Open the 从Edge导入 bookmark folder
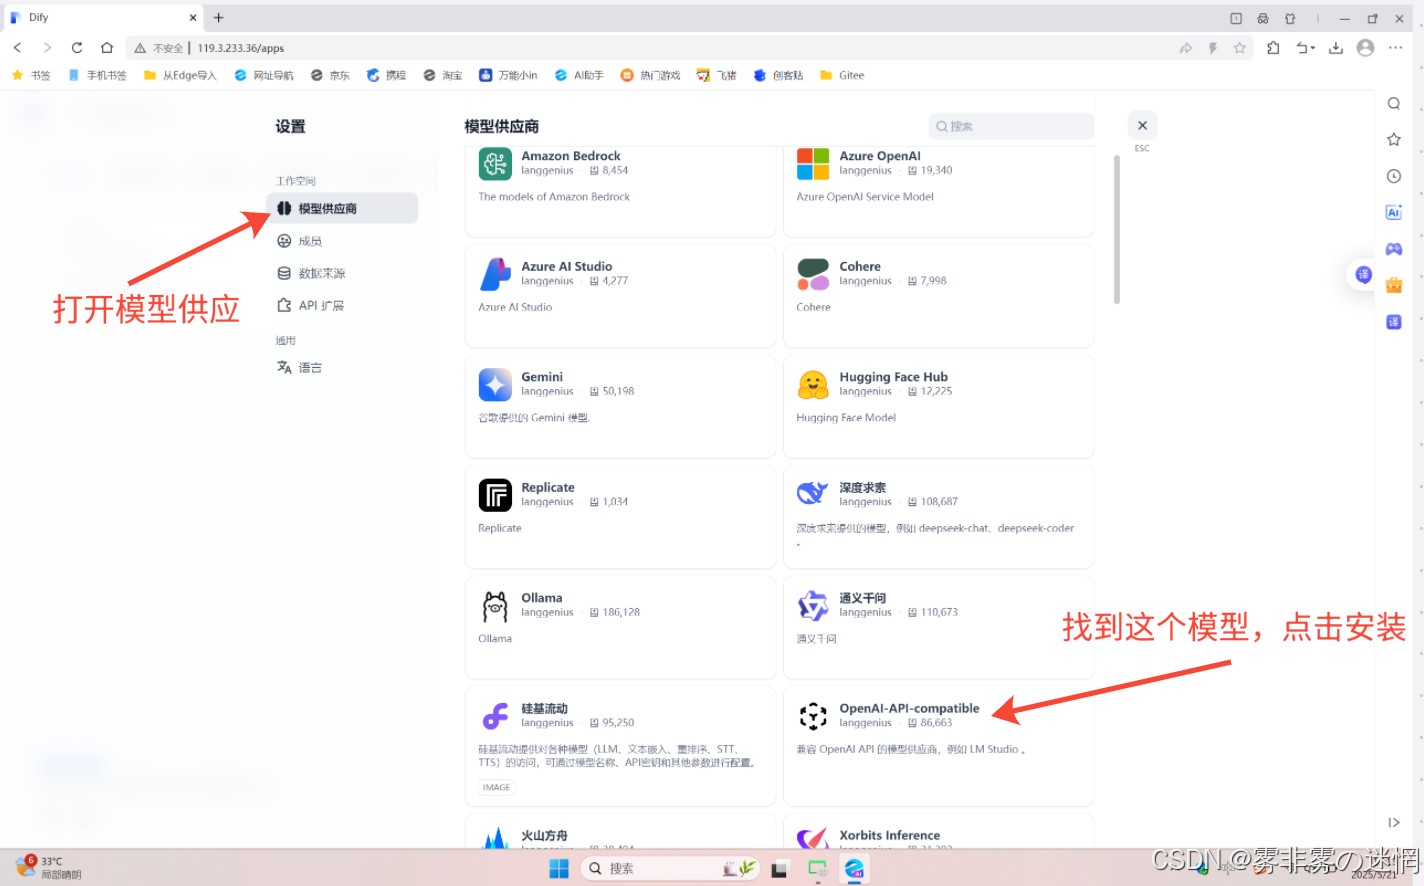This screenshot has height=886, width=1424. pos(180,75)
